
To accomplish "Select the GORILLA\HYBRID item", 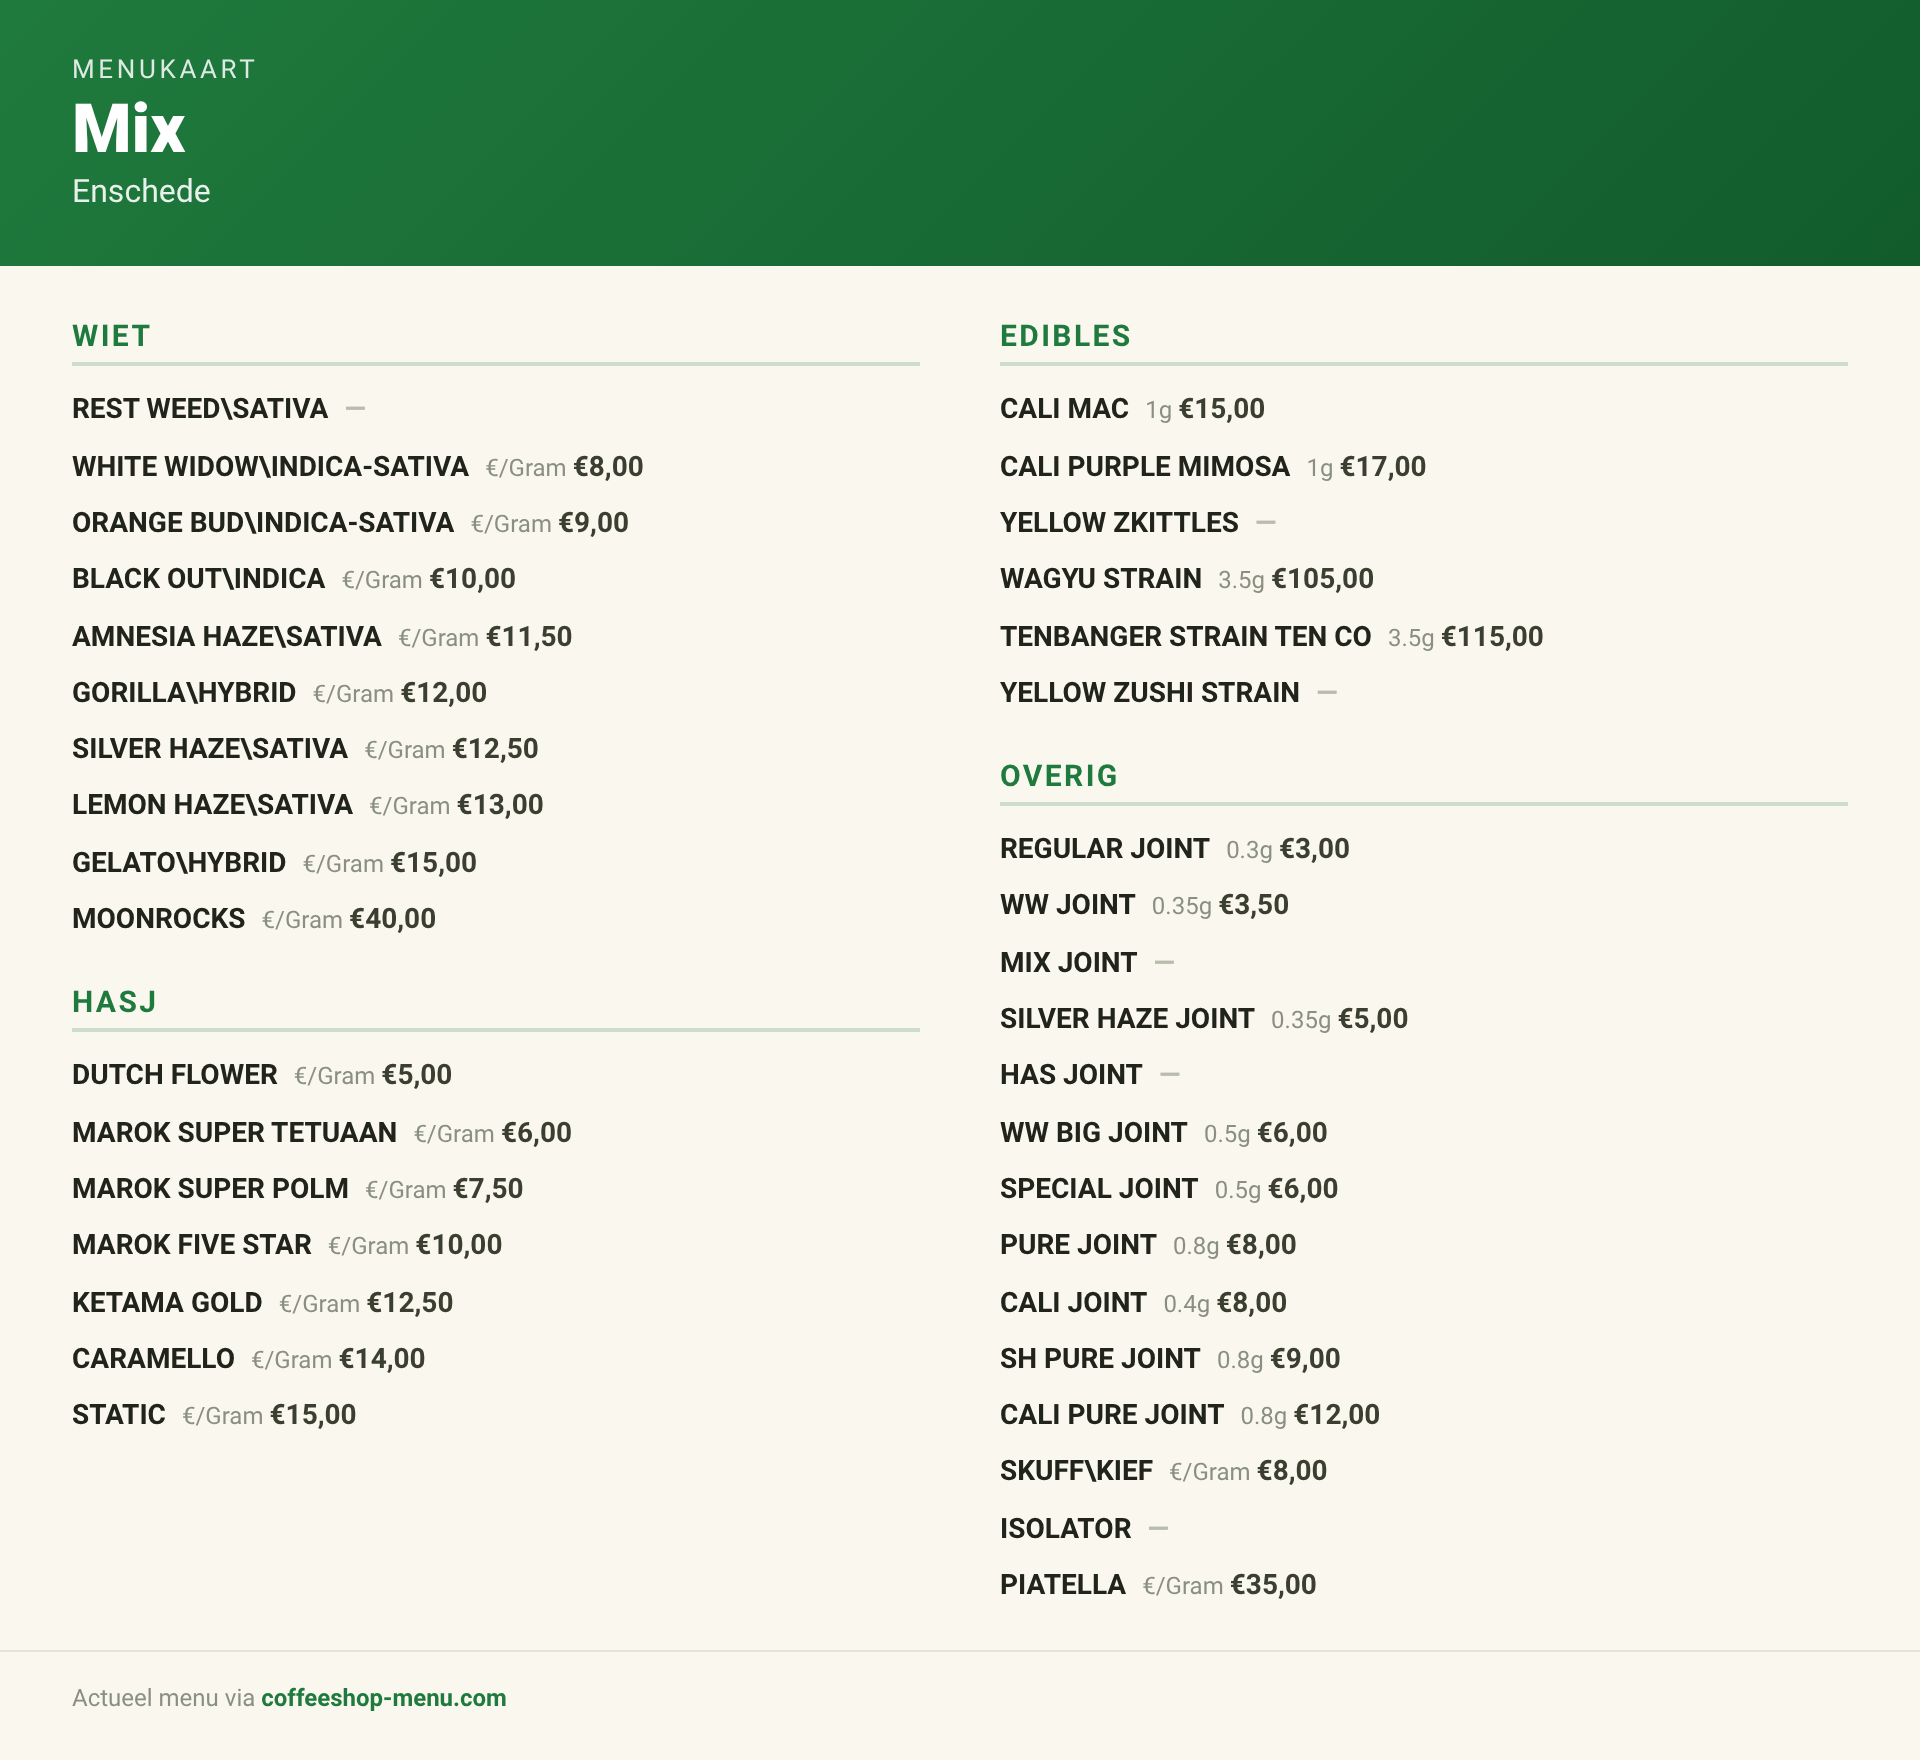I will pos(184,693).
